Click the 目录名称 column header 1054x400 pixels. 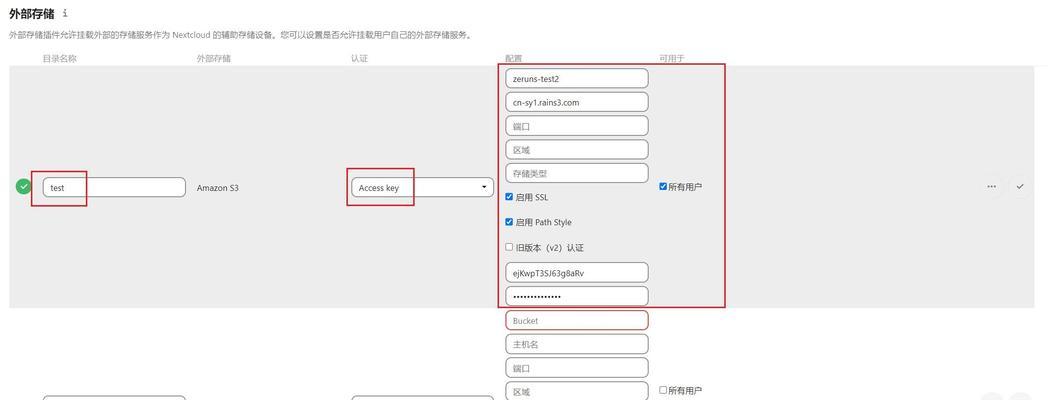(60, 58)
